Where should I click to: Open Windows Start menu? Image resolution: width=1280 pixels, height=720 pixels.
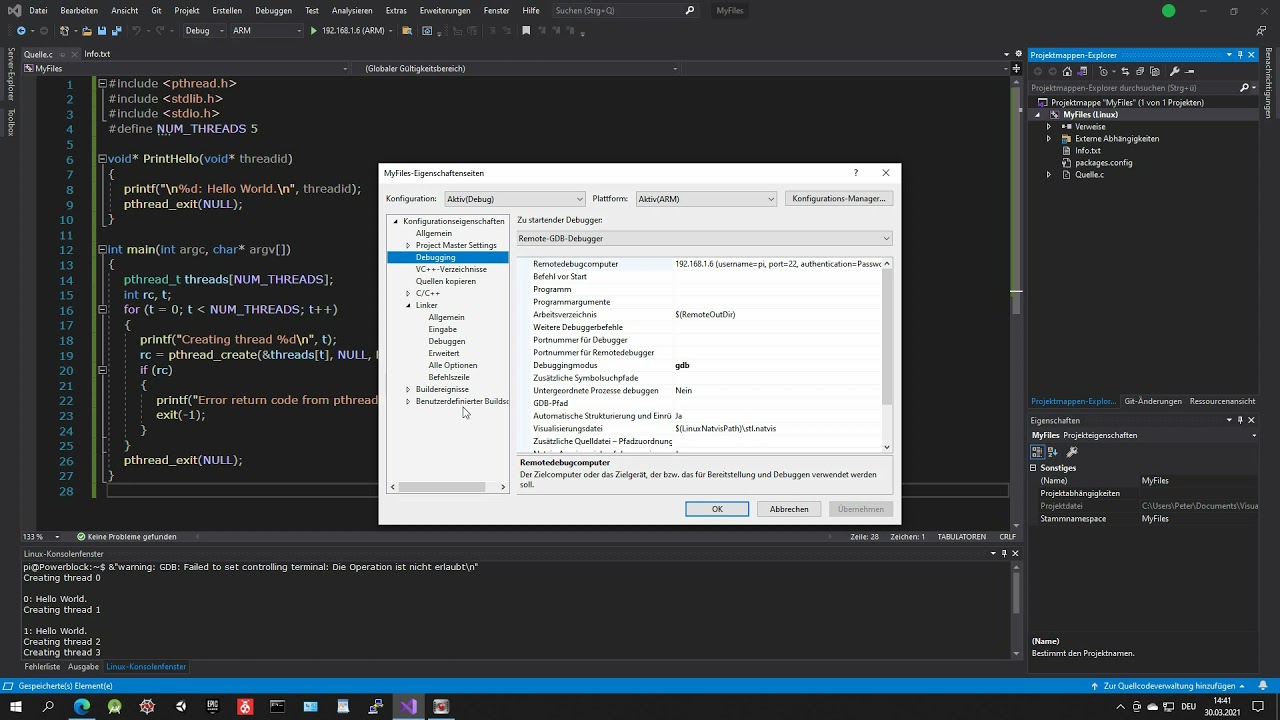coord(16,706)
